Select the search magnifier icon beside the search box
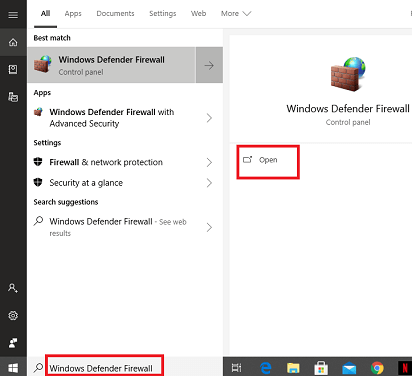412x376 pixels. pos(38,368)
